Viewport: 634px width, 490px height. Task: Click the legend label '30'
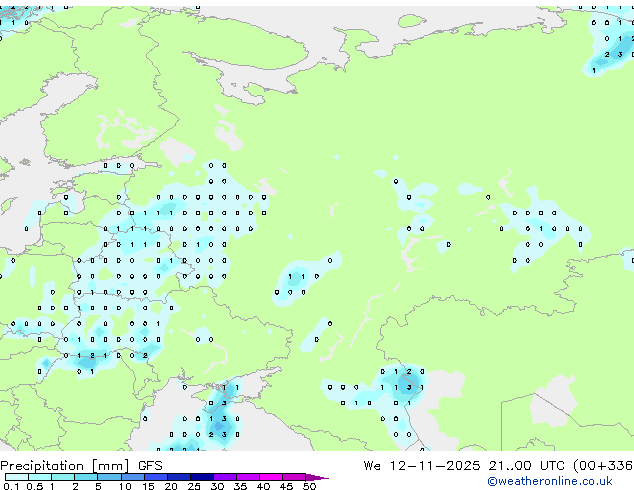[217, 486]
